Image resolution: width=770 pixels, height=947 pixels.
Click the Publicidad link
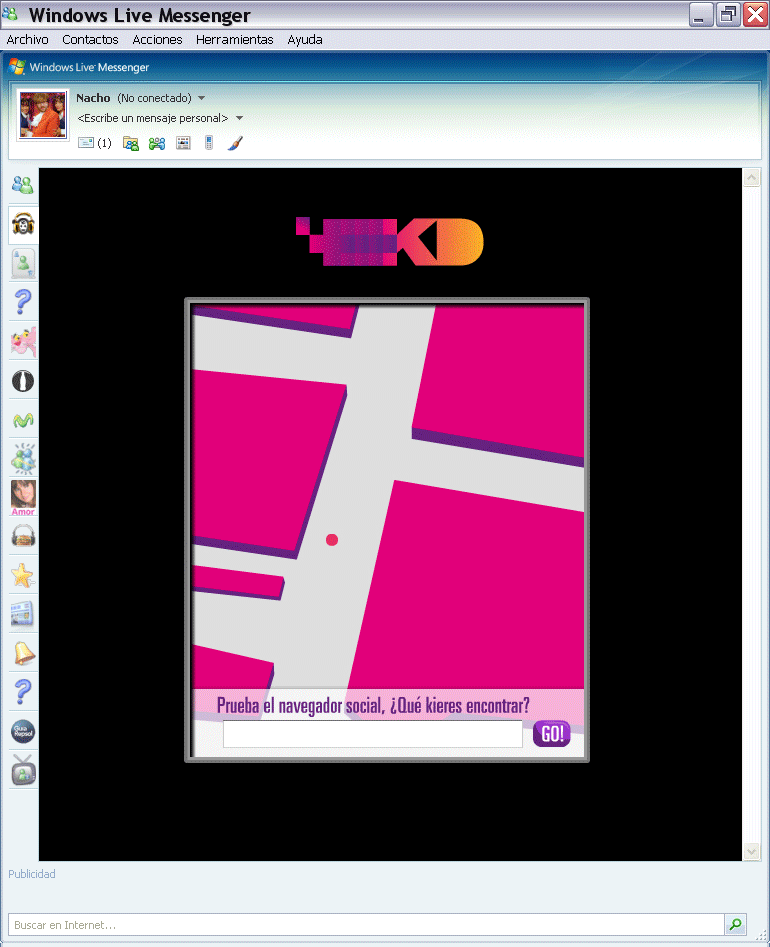(32, 874)
